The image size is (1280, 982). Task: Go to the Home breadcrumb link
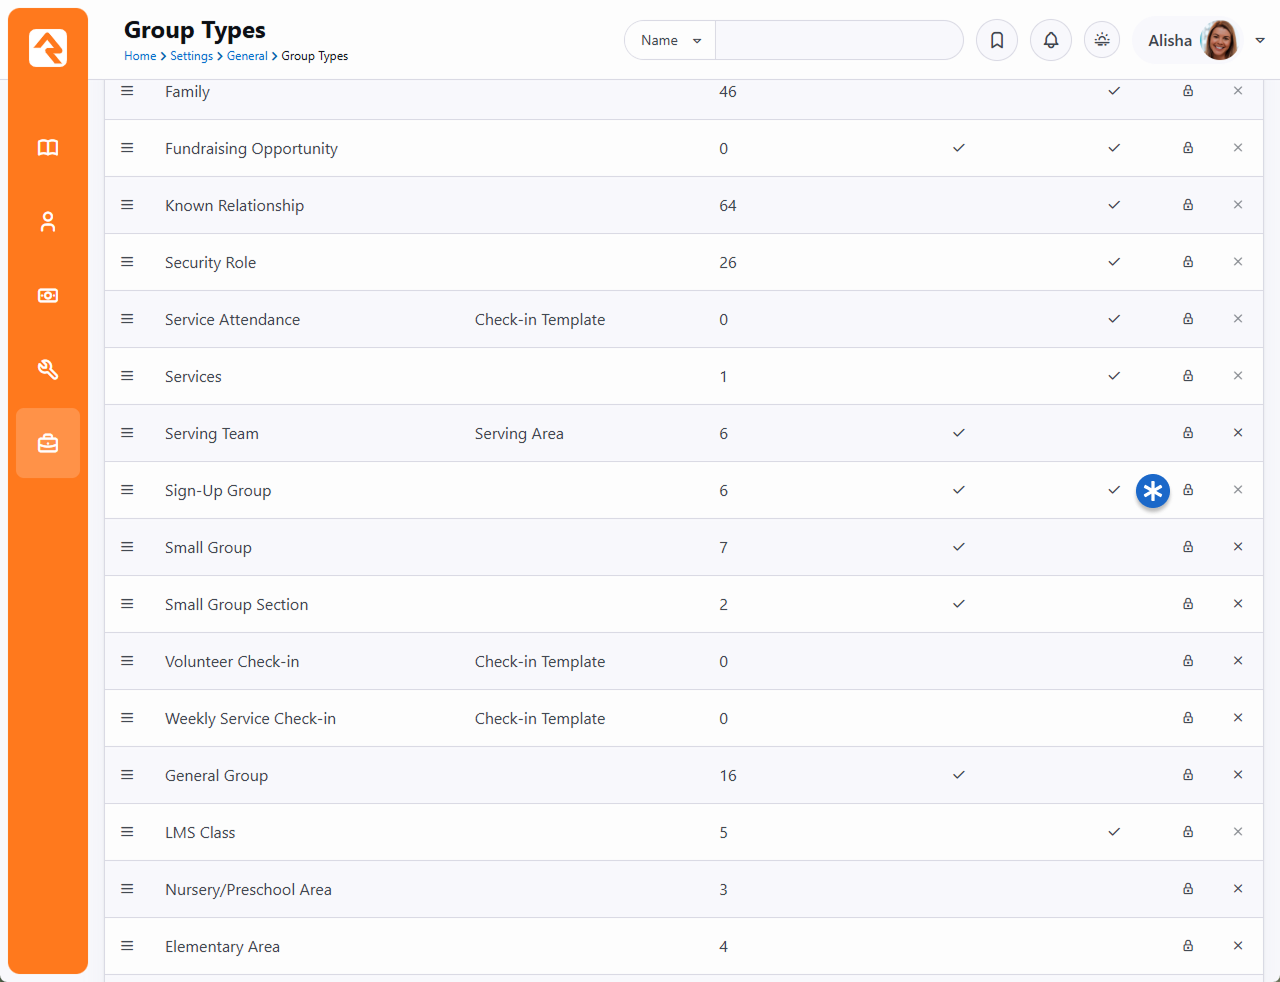[x=140, y=56]
